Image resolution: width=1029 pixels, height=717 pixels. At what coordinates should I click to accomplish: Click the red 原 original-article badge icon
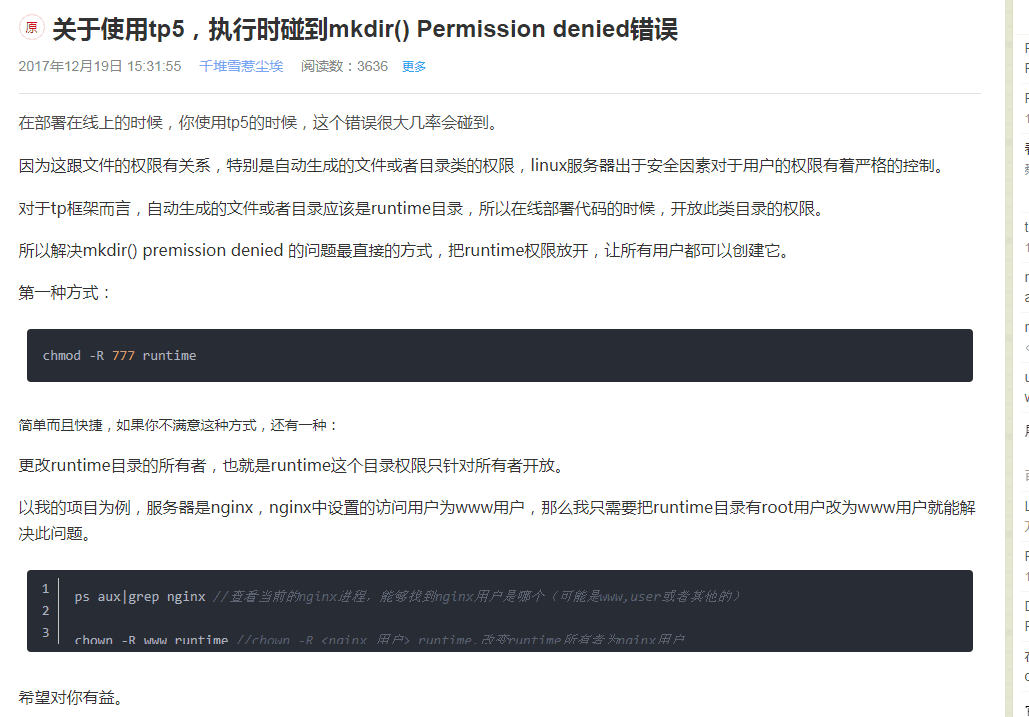[x=31, y=28]
